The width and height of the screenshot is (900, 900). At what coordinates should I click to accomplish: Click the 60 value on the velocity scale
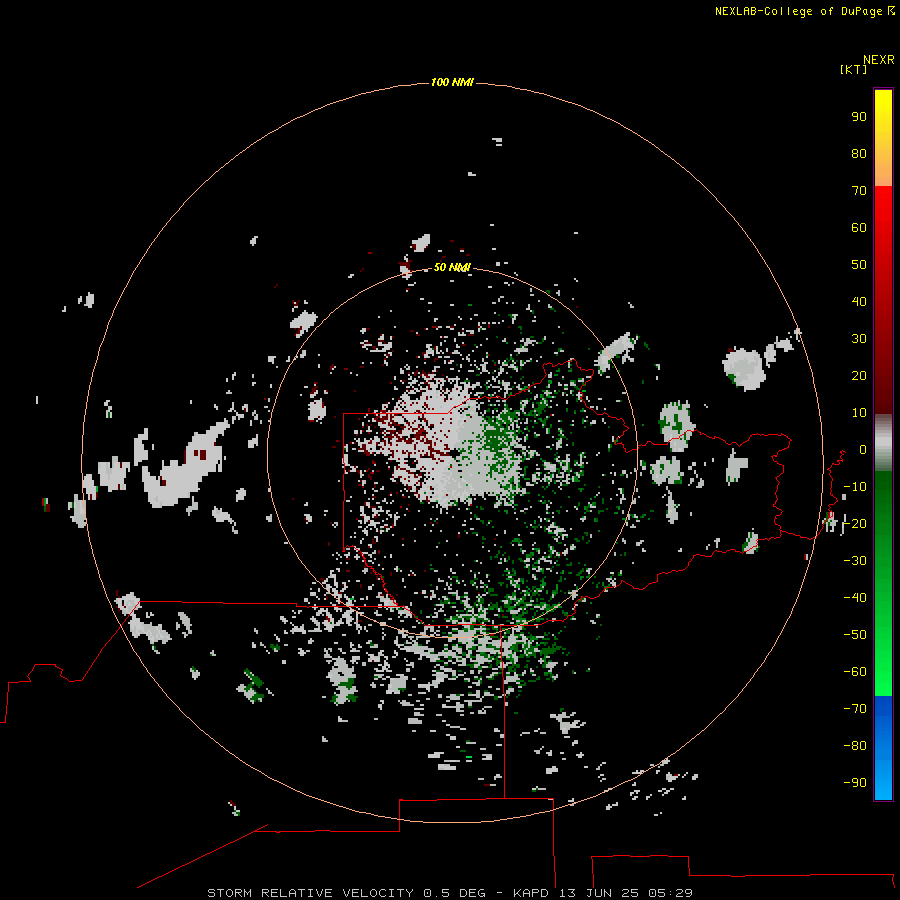(859, 227)
